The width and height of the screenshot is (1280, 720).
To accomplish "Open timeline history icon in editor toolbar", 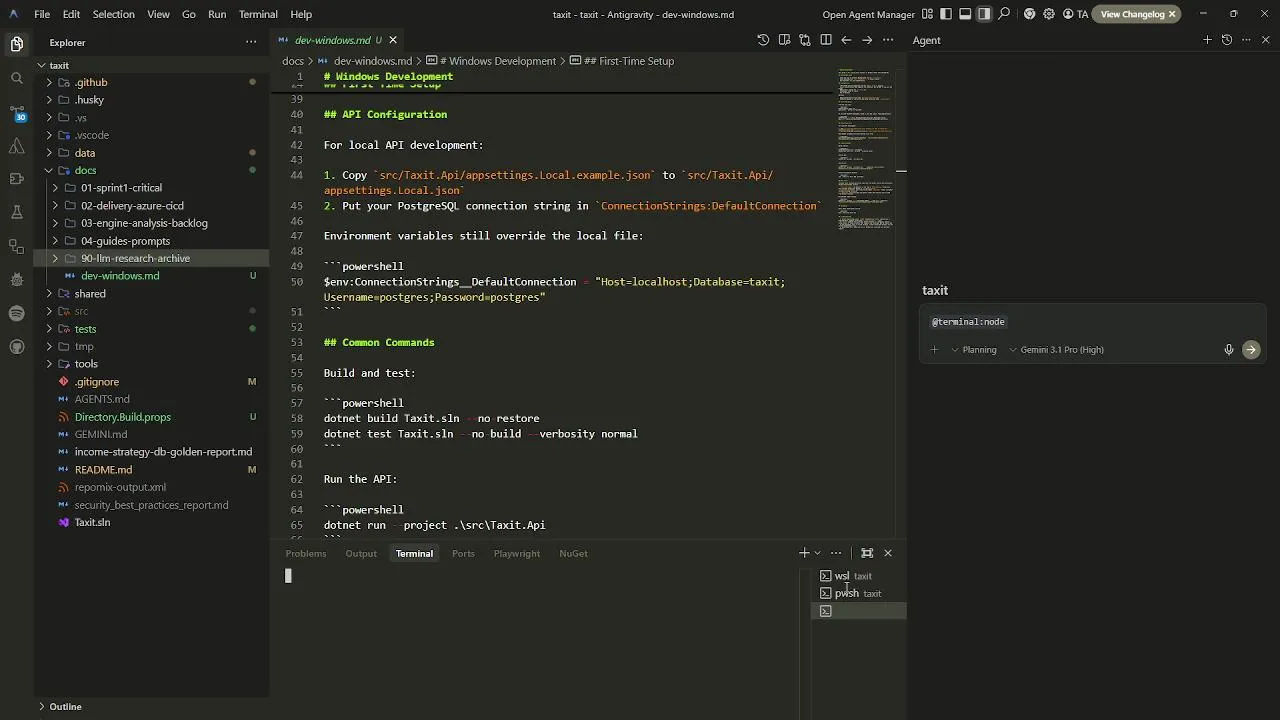I will (763, 40).
